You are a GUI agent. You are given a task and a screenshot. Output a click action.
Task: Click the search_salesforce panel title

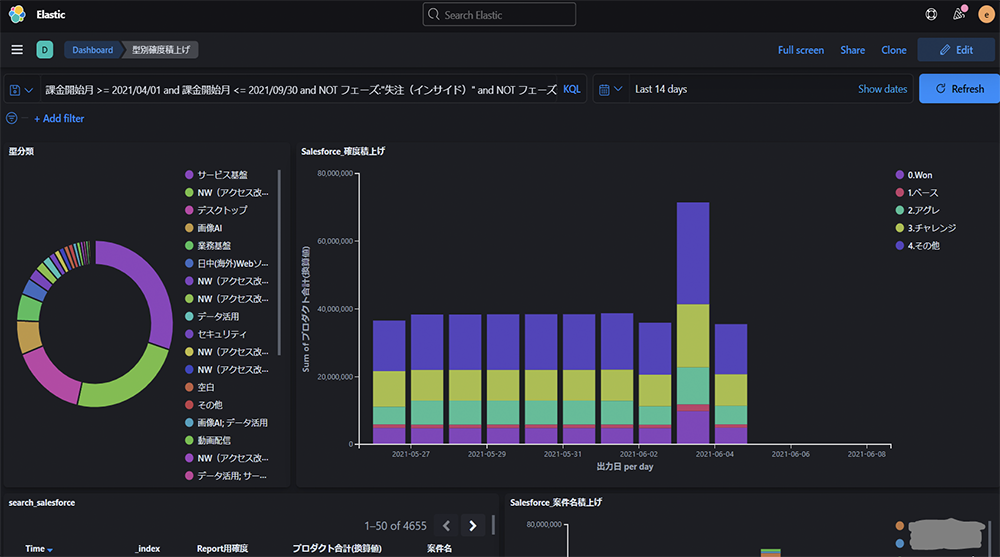[42, 503]
